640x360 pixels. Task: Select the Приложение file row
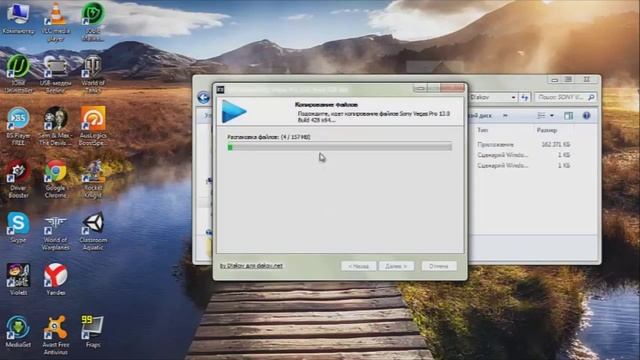click(524, 144)
